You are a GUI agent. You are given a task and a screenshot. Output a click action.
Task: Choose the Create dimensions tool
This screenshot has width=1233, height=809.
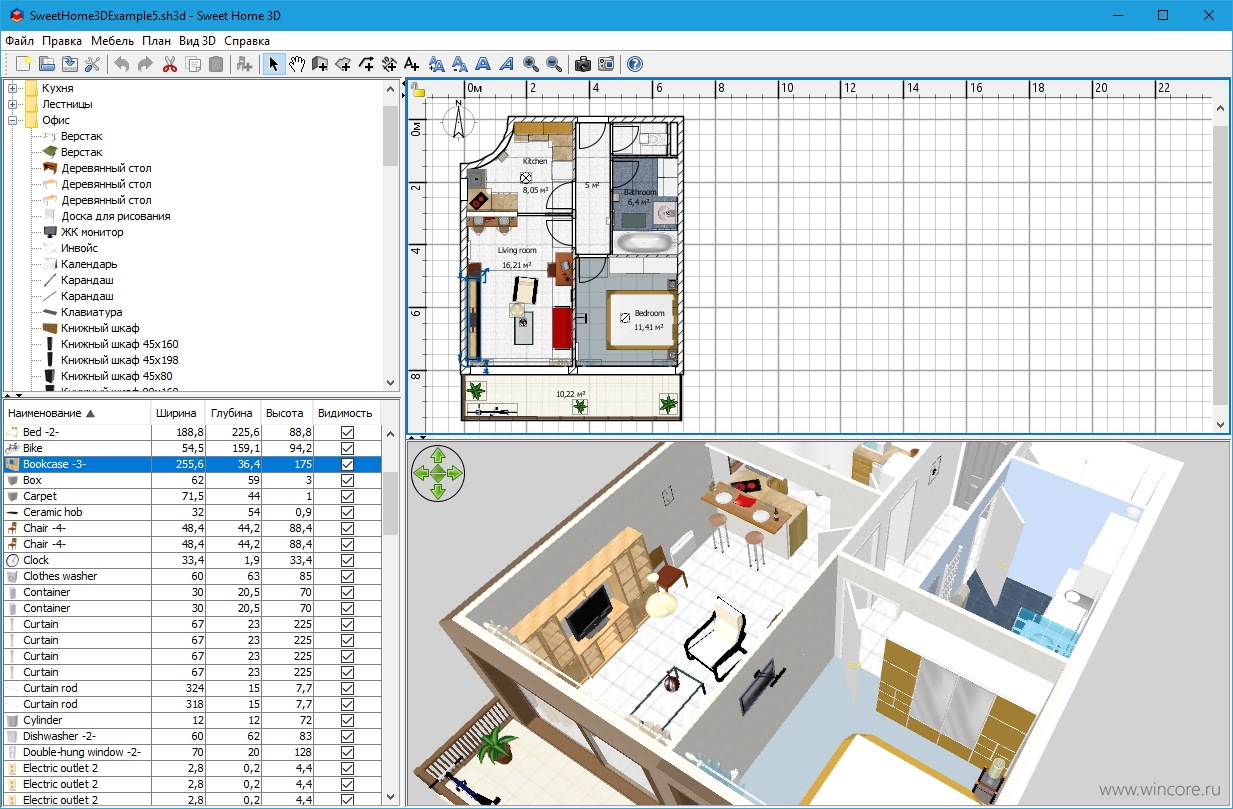click(389, 64)
